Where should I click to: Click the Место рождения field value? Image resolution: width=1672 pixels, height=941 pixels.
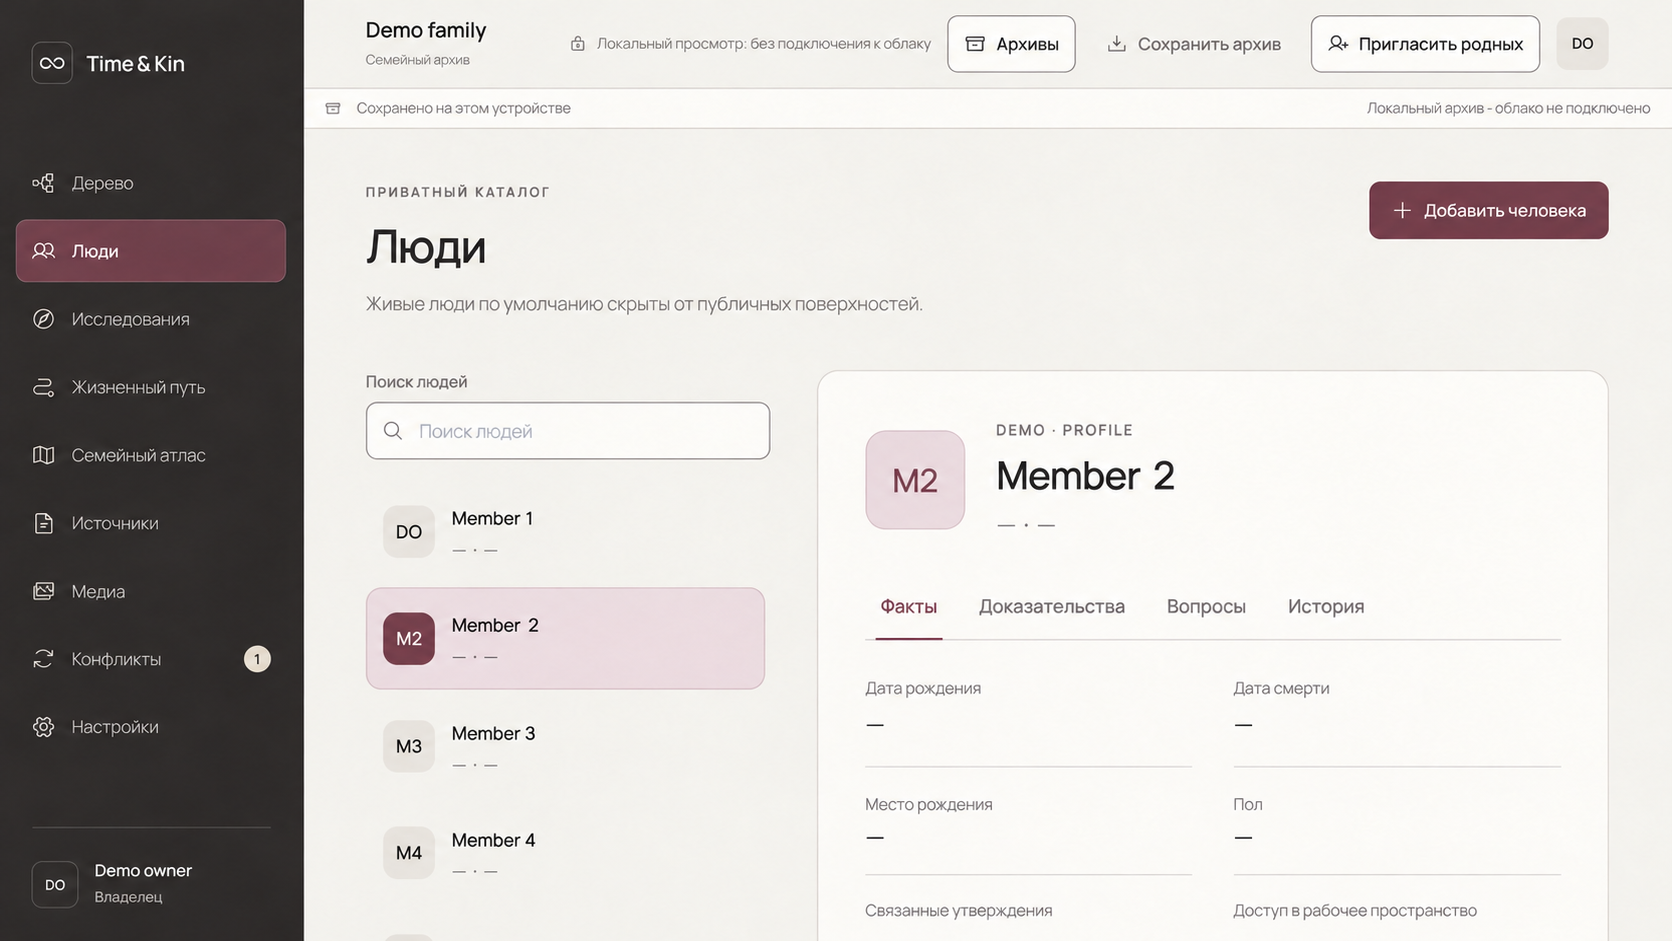[x=875, y=837]
